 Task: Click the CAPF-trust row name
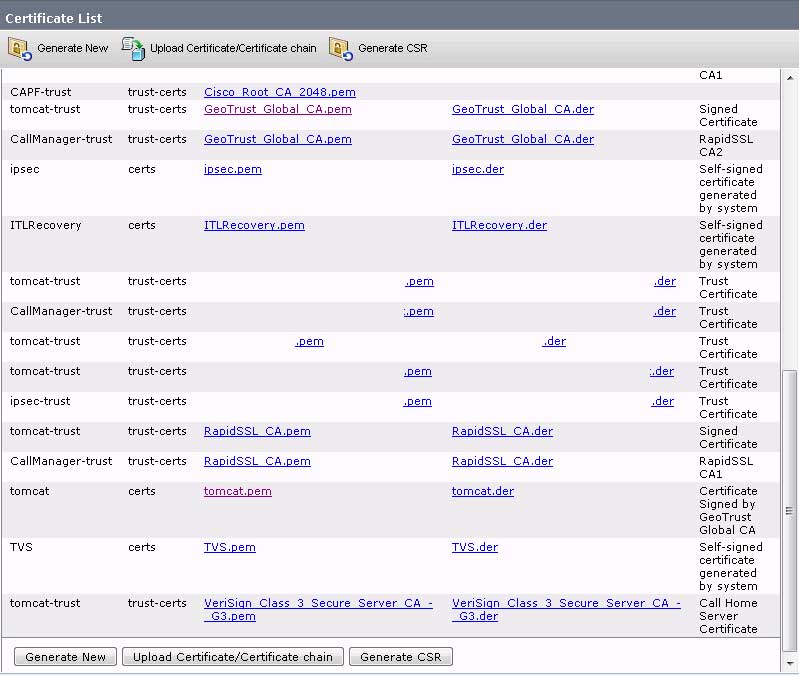pyautogui.click(x=41, y=92)
